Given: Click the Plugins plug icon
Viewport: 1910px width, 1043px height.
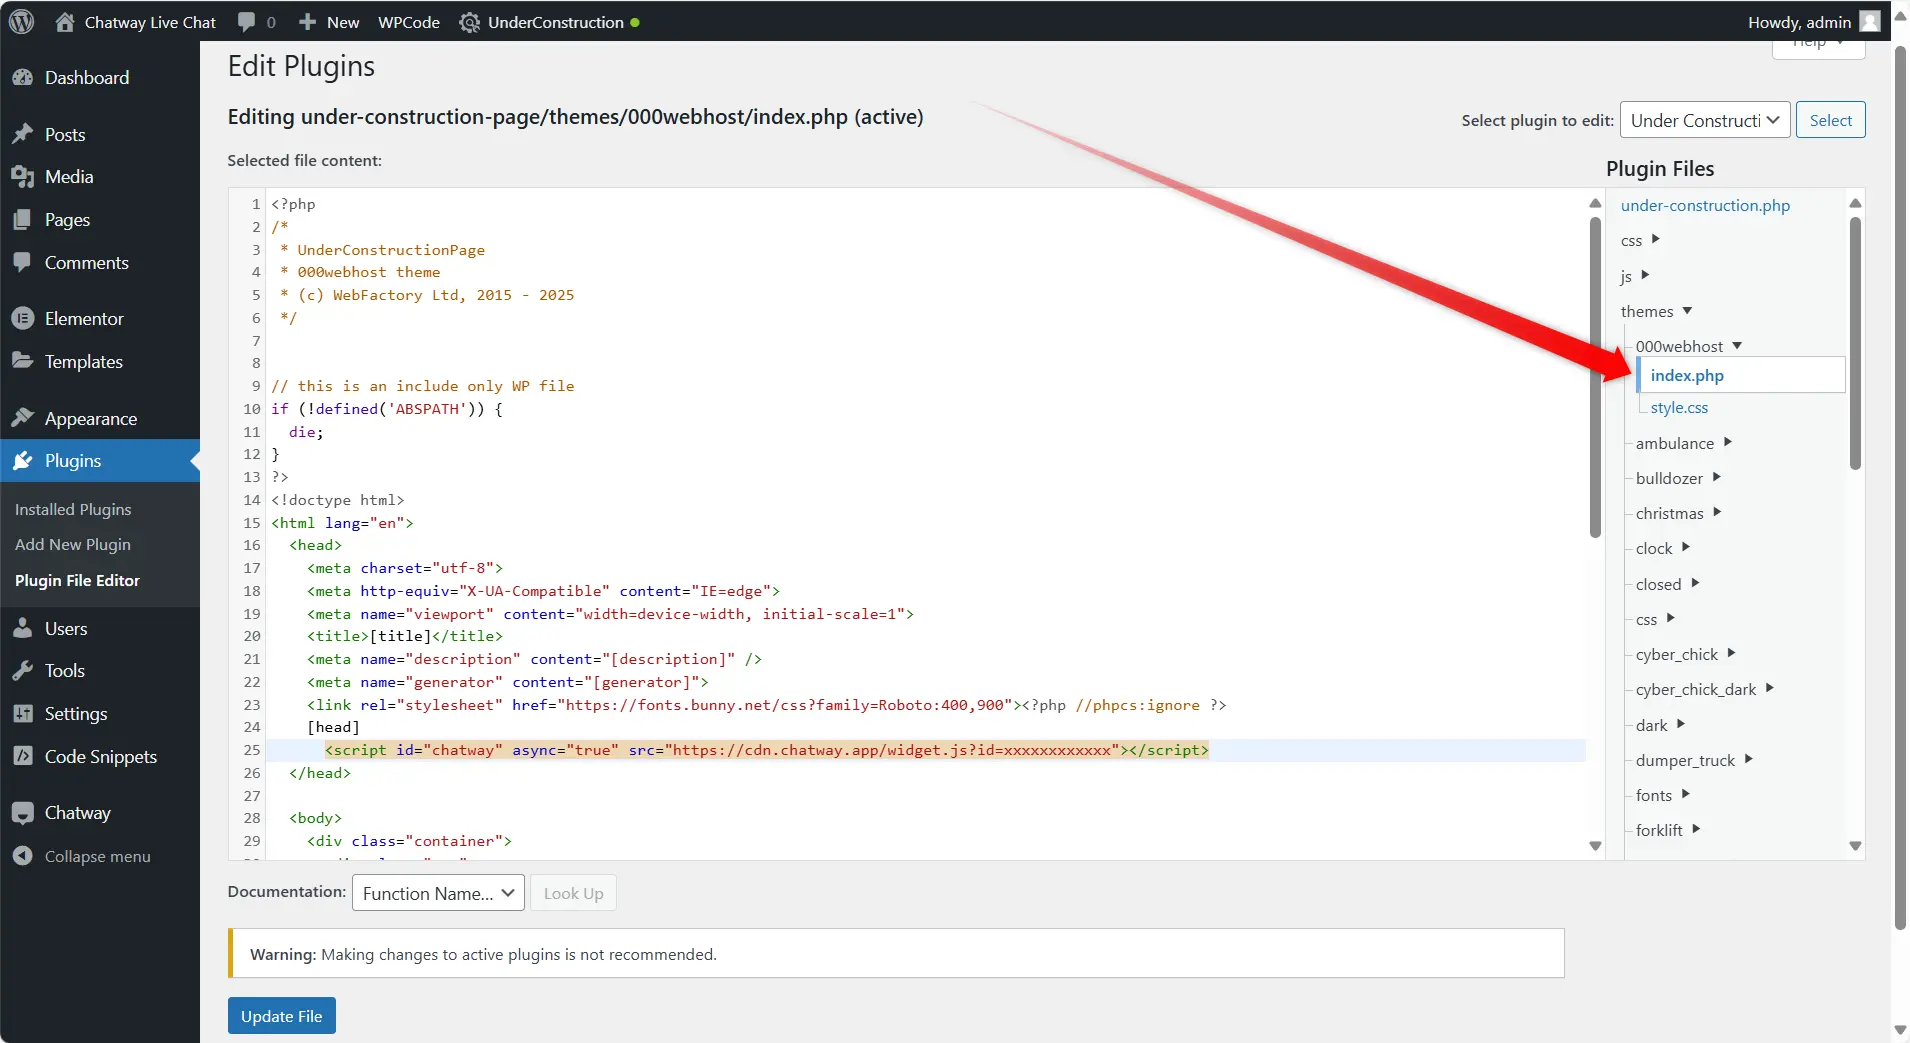Looking at the screenshot, I should [x=23, y=461].
